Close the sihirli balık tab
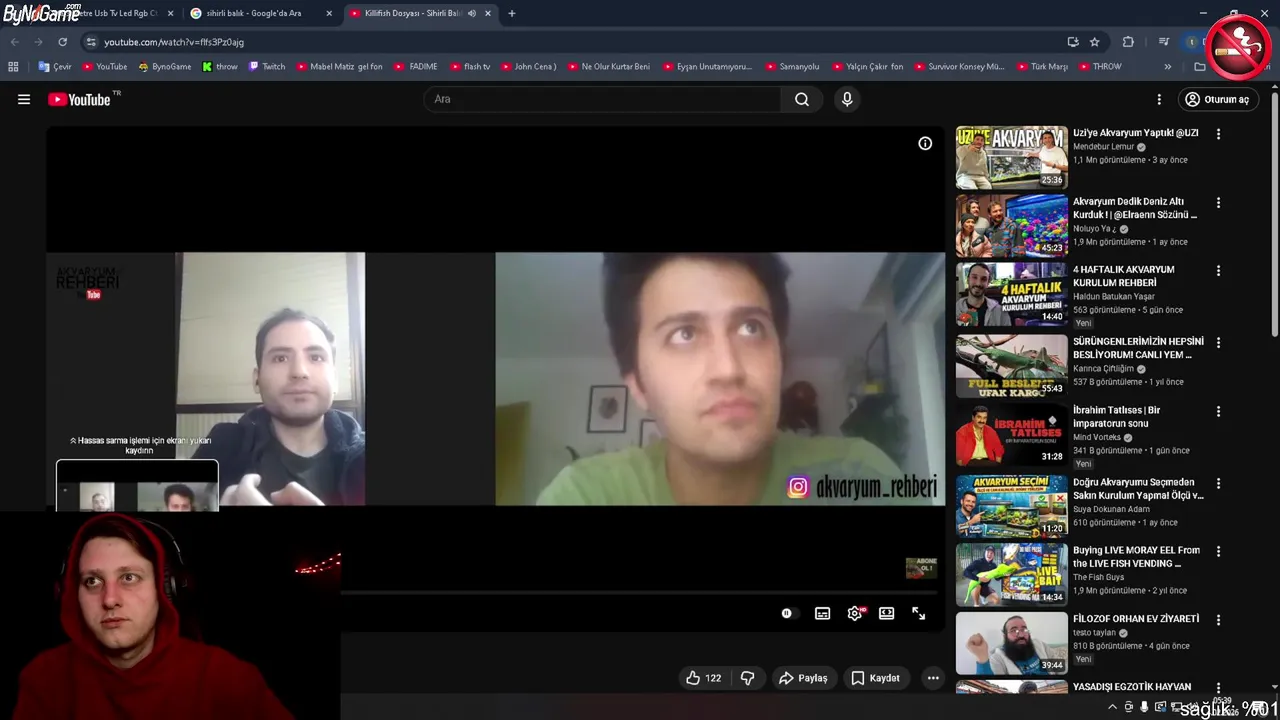Screen dimensions: 1280x720 point(329,14)
